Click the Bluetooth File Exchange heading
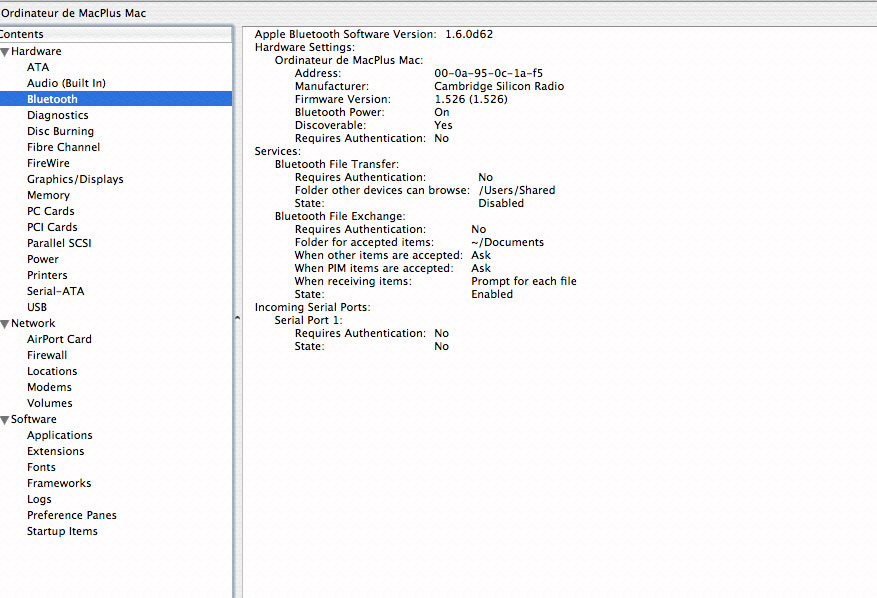 coord(340,216)
